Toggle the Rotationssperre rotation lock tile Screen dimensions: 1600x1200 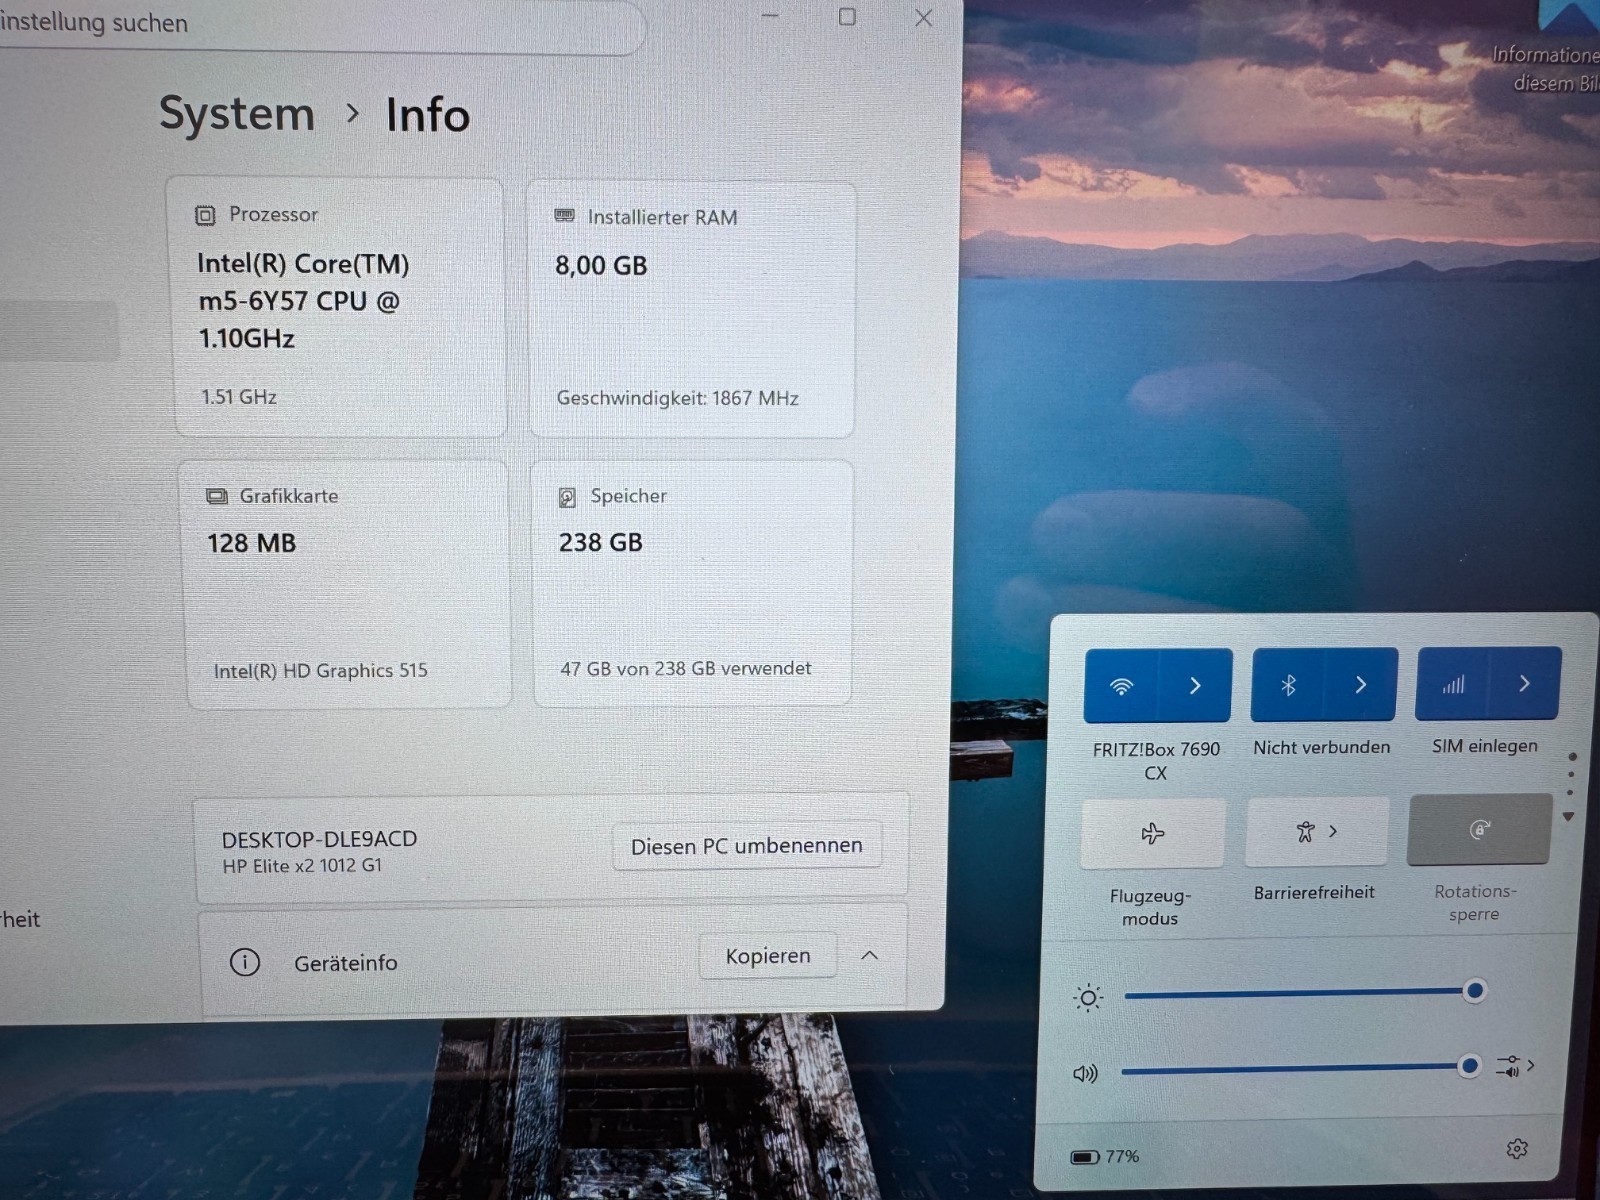coord(1479,829)
